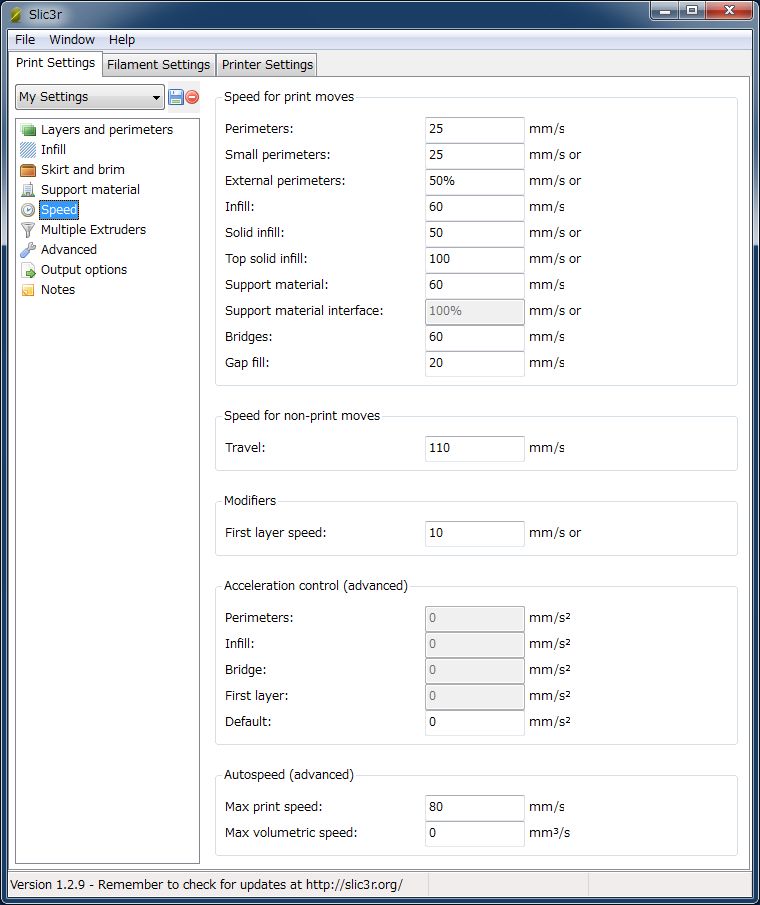Click the Support material speed field

pyautogui.click(x=474, y=285)
